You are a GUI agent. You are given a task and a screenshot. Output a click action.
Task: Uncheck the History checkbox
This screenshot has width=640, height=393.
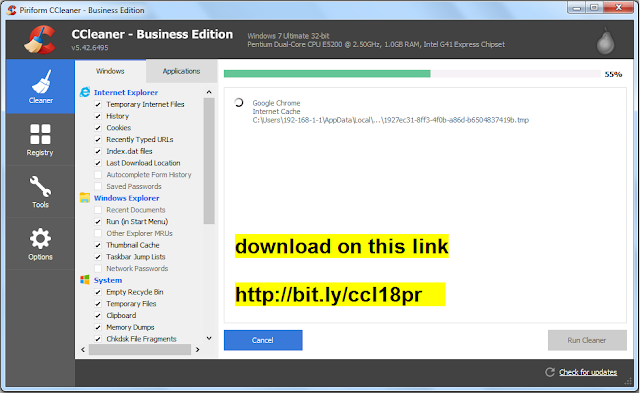pyautogui.click(x=98, y=116)
